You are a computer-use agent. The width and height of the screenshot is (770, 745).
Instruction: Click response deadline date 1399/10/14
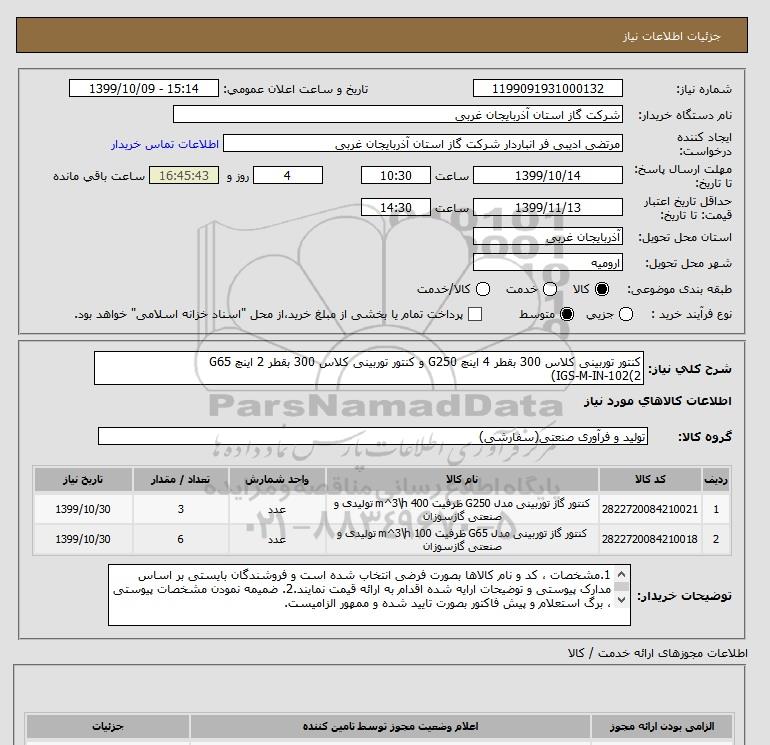coord(548,175)
